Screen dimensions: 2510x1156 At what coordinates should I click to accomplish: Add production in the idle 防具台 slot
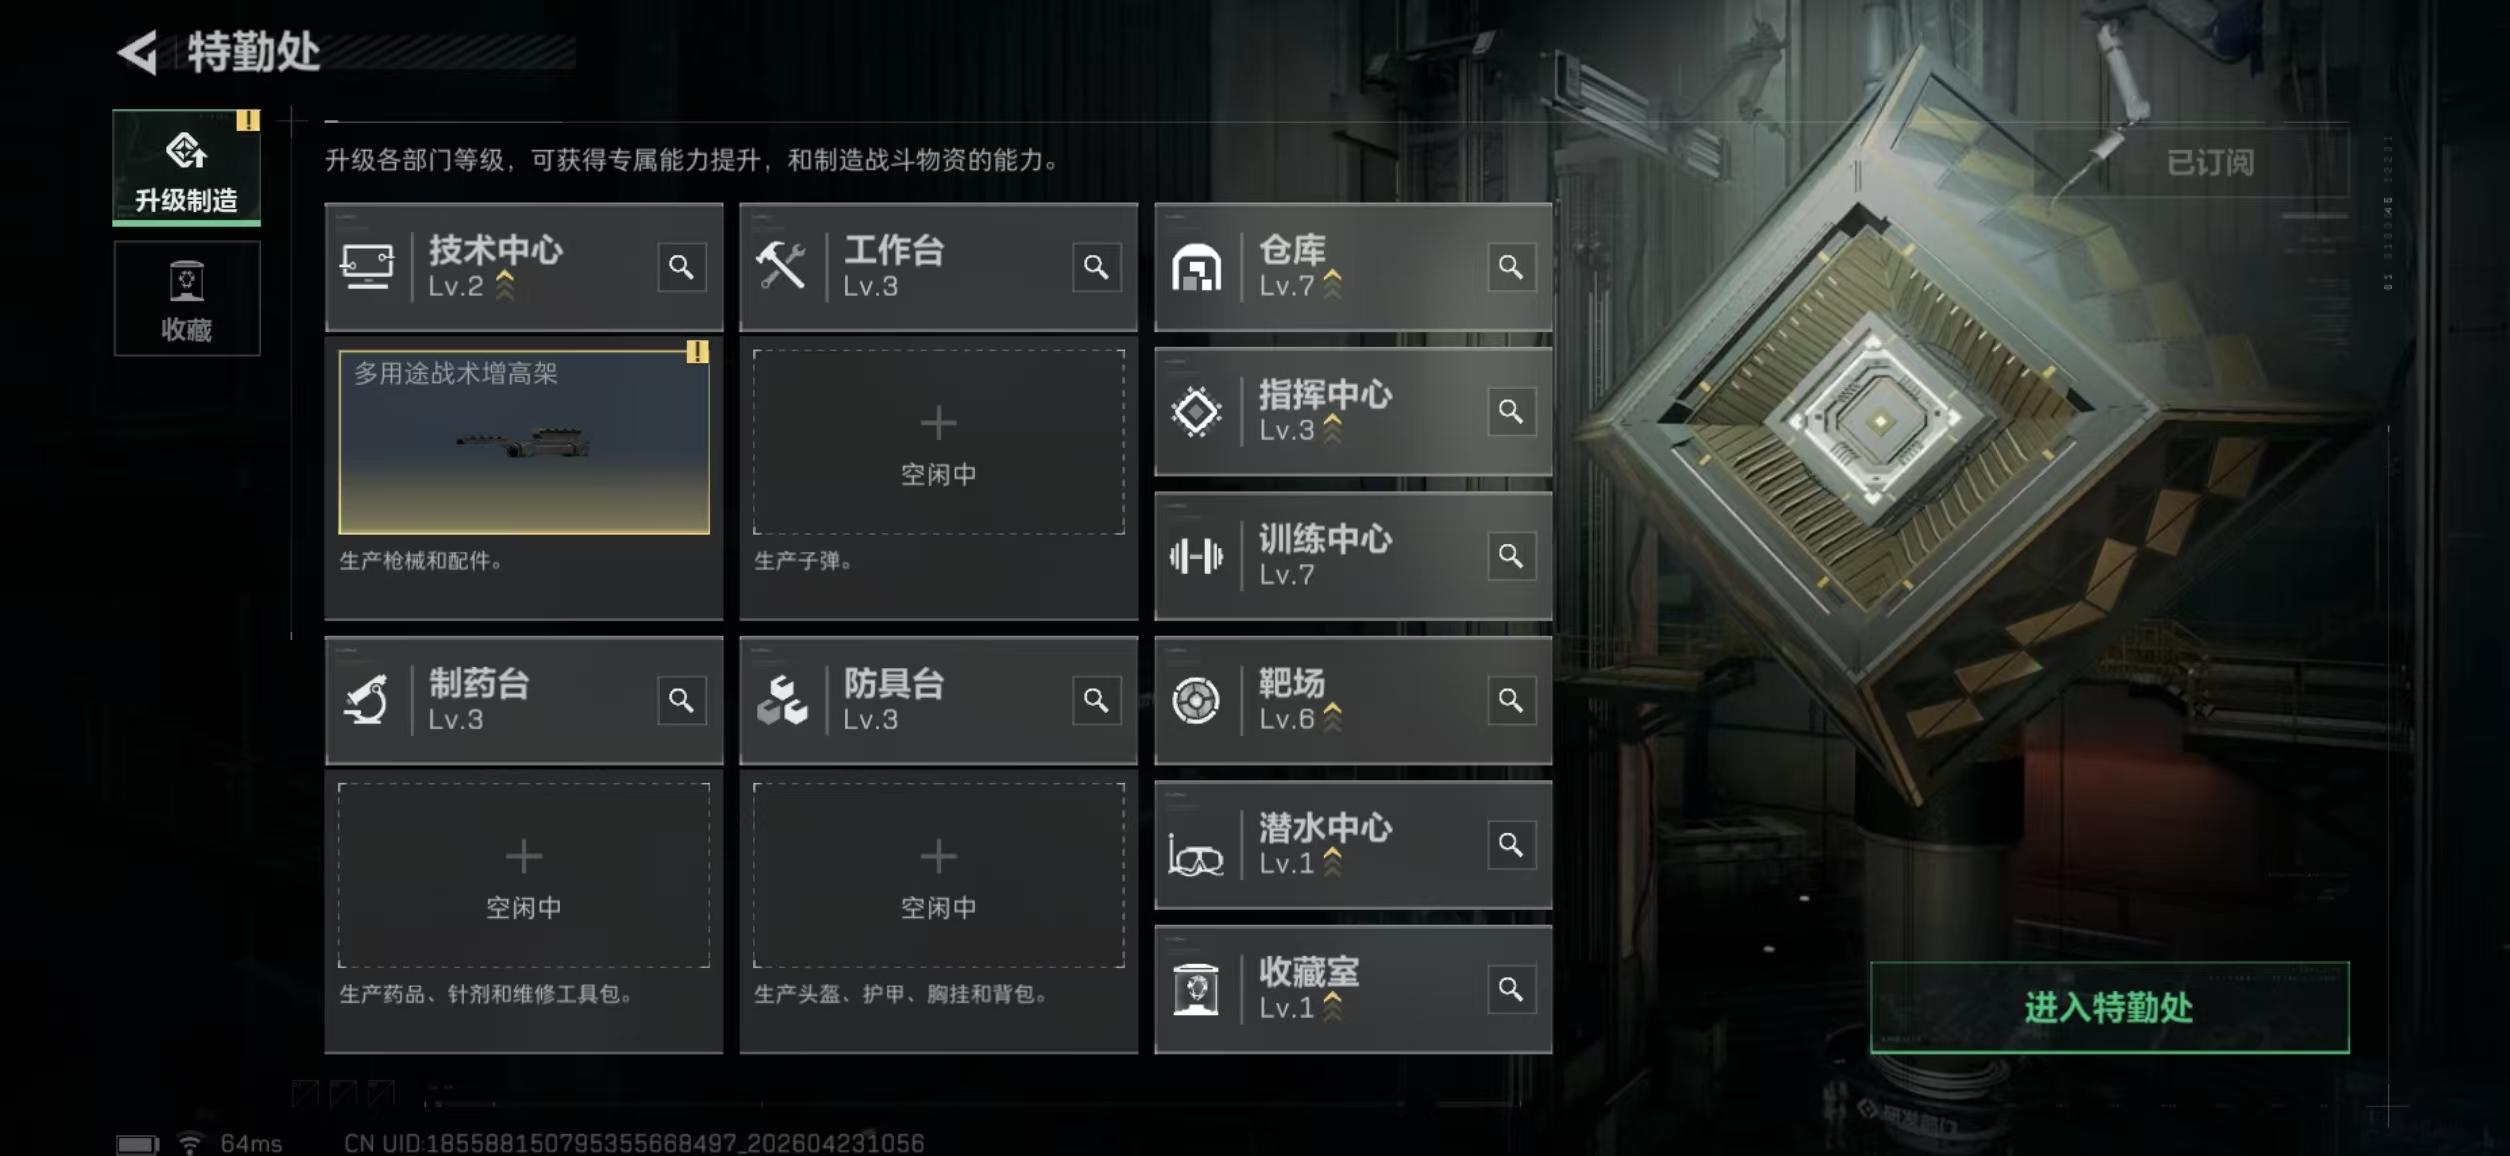pyautogui.click(x=938, y=875)
